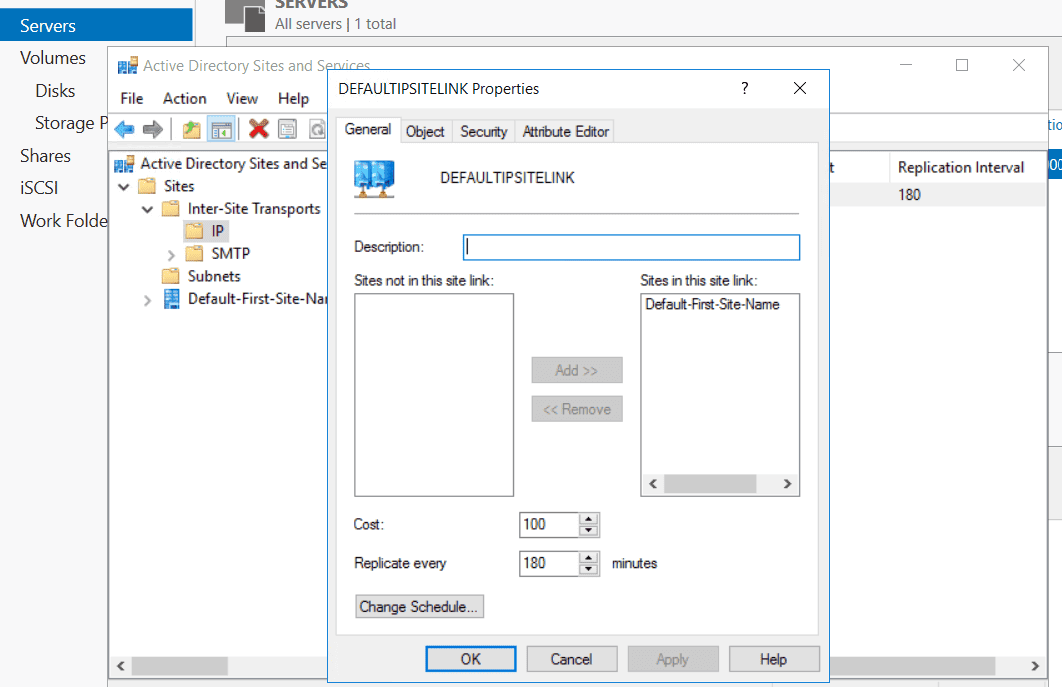
Task: Open iSCSI in Server Manager sidebar
Action: coord(39,188)
